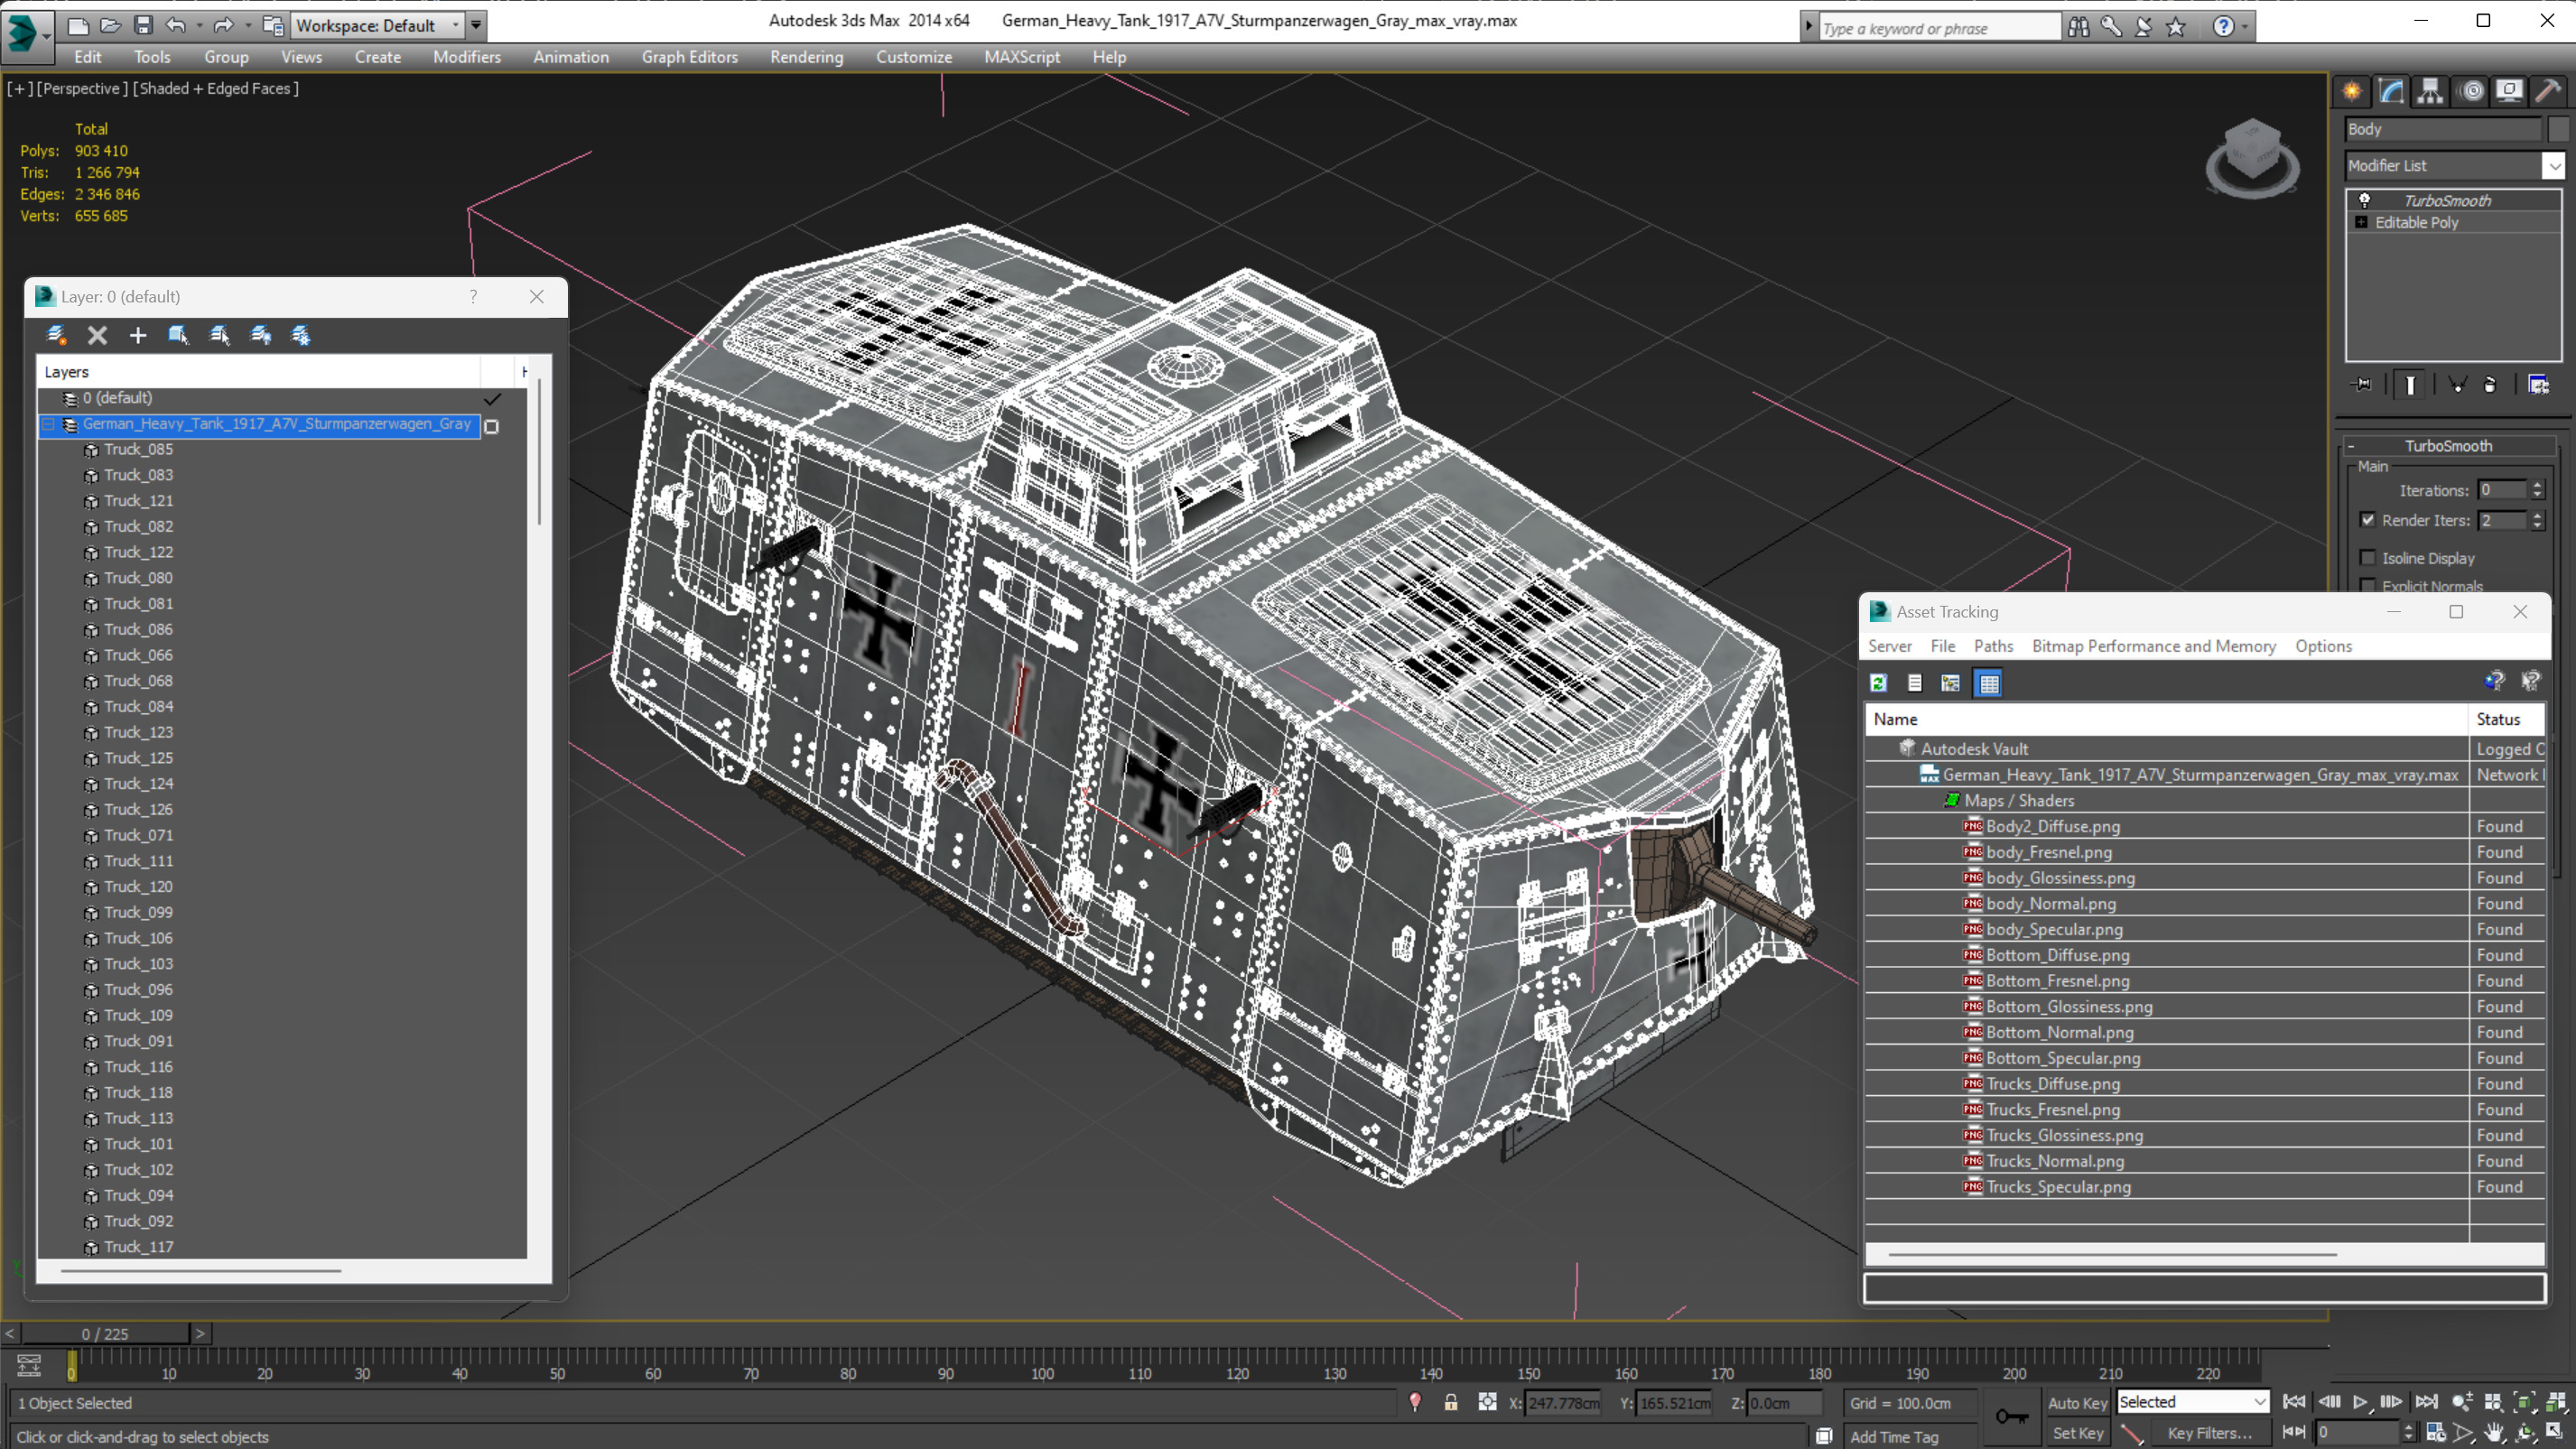Open the Utilities command panel tab

click(x=2548, y=91)
